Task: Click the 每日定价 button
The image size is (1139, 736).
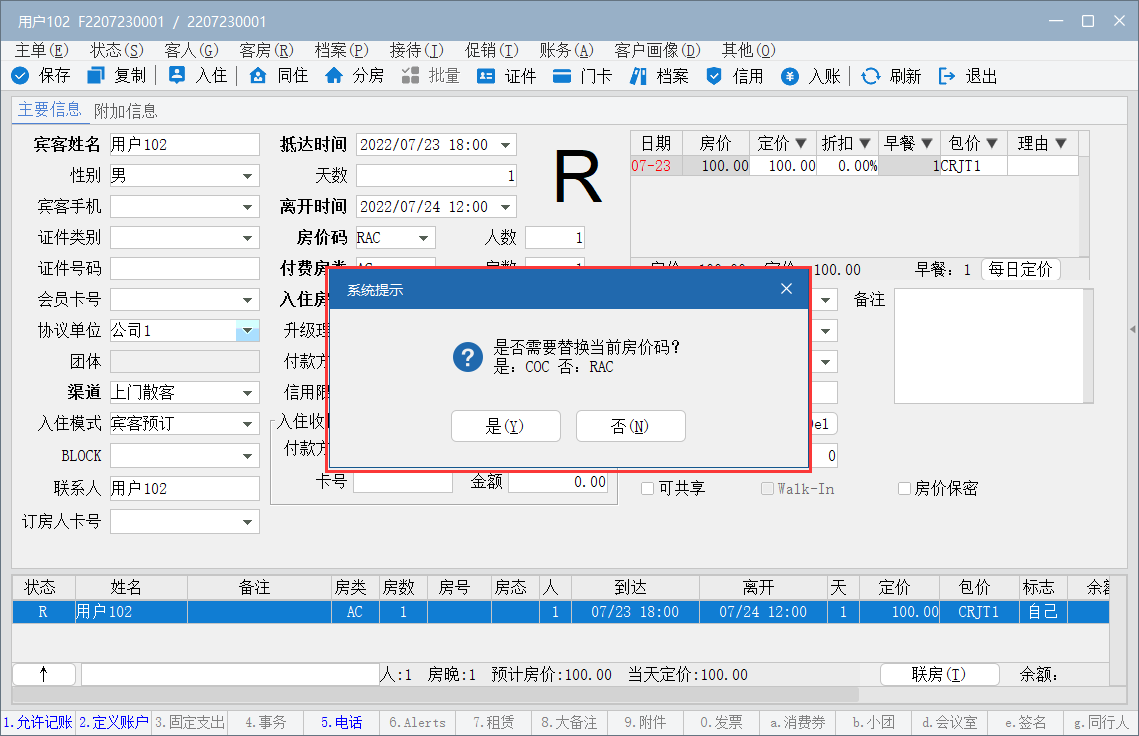Action: [x=1021, y=270]
